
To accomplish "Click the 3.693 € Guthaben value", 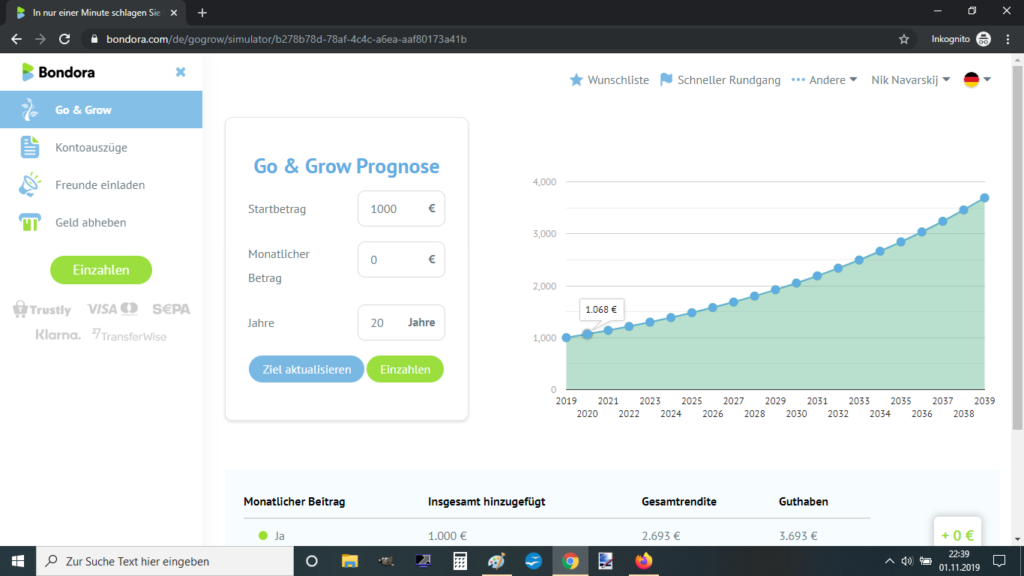I will click(798, 536).
